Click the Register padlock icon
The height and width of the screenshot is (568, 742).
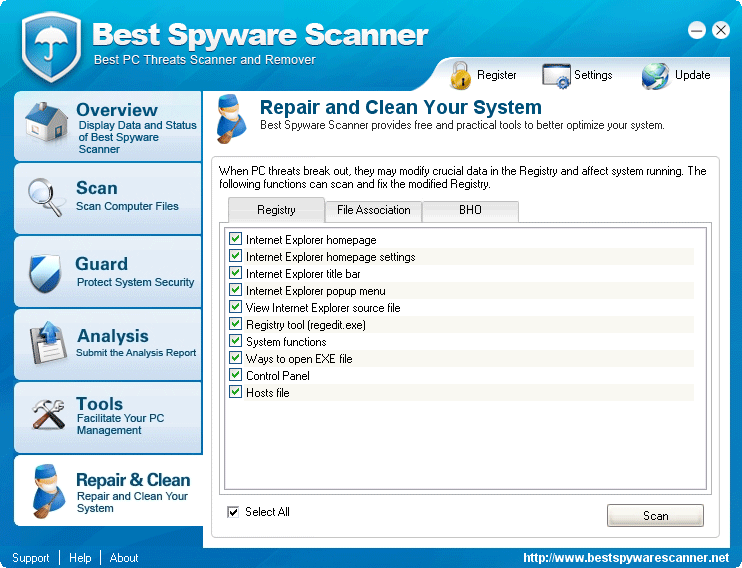pos(460,76)
